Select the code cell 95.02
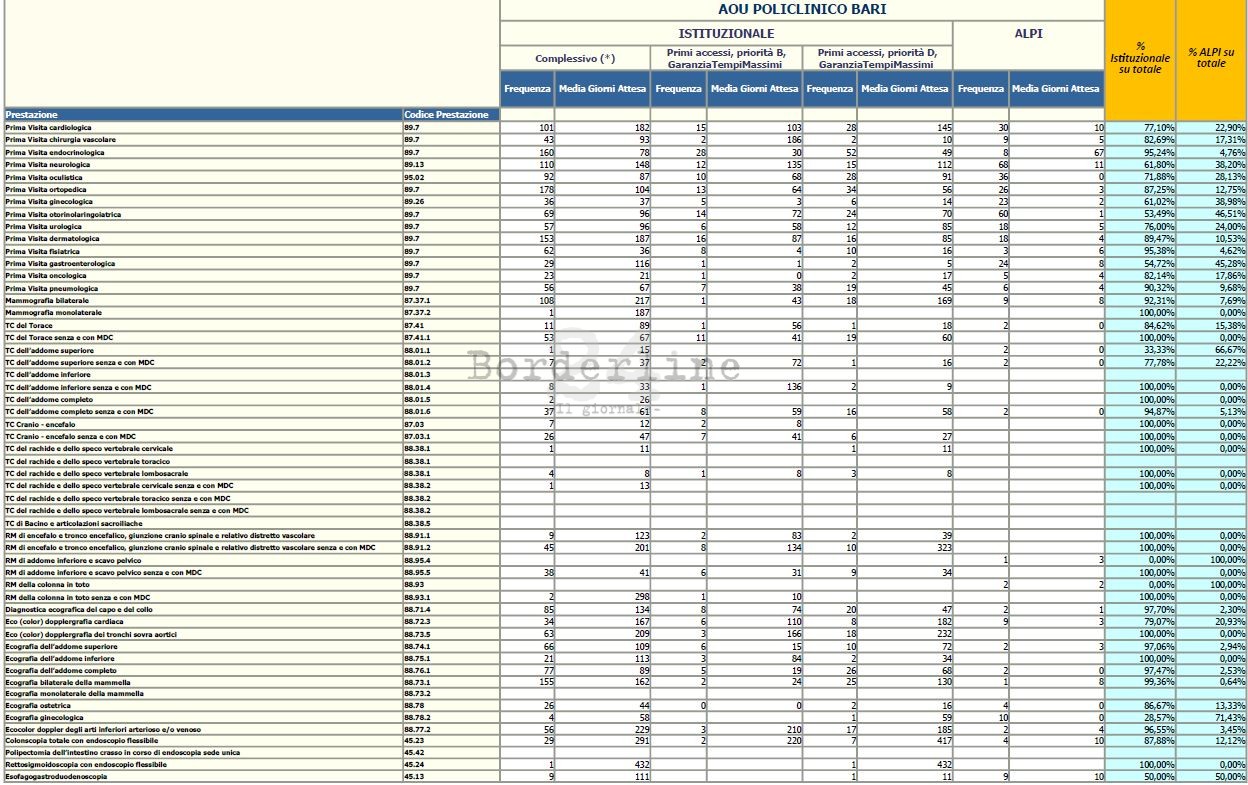Viewport: 1248px width, 785px height. tap(412, 177)
